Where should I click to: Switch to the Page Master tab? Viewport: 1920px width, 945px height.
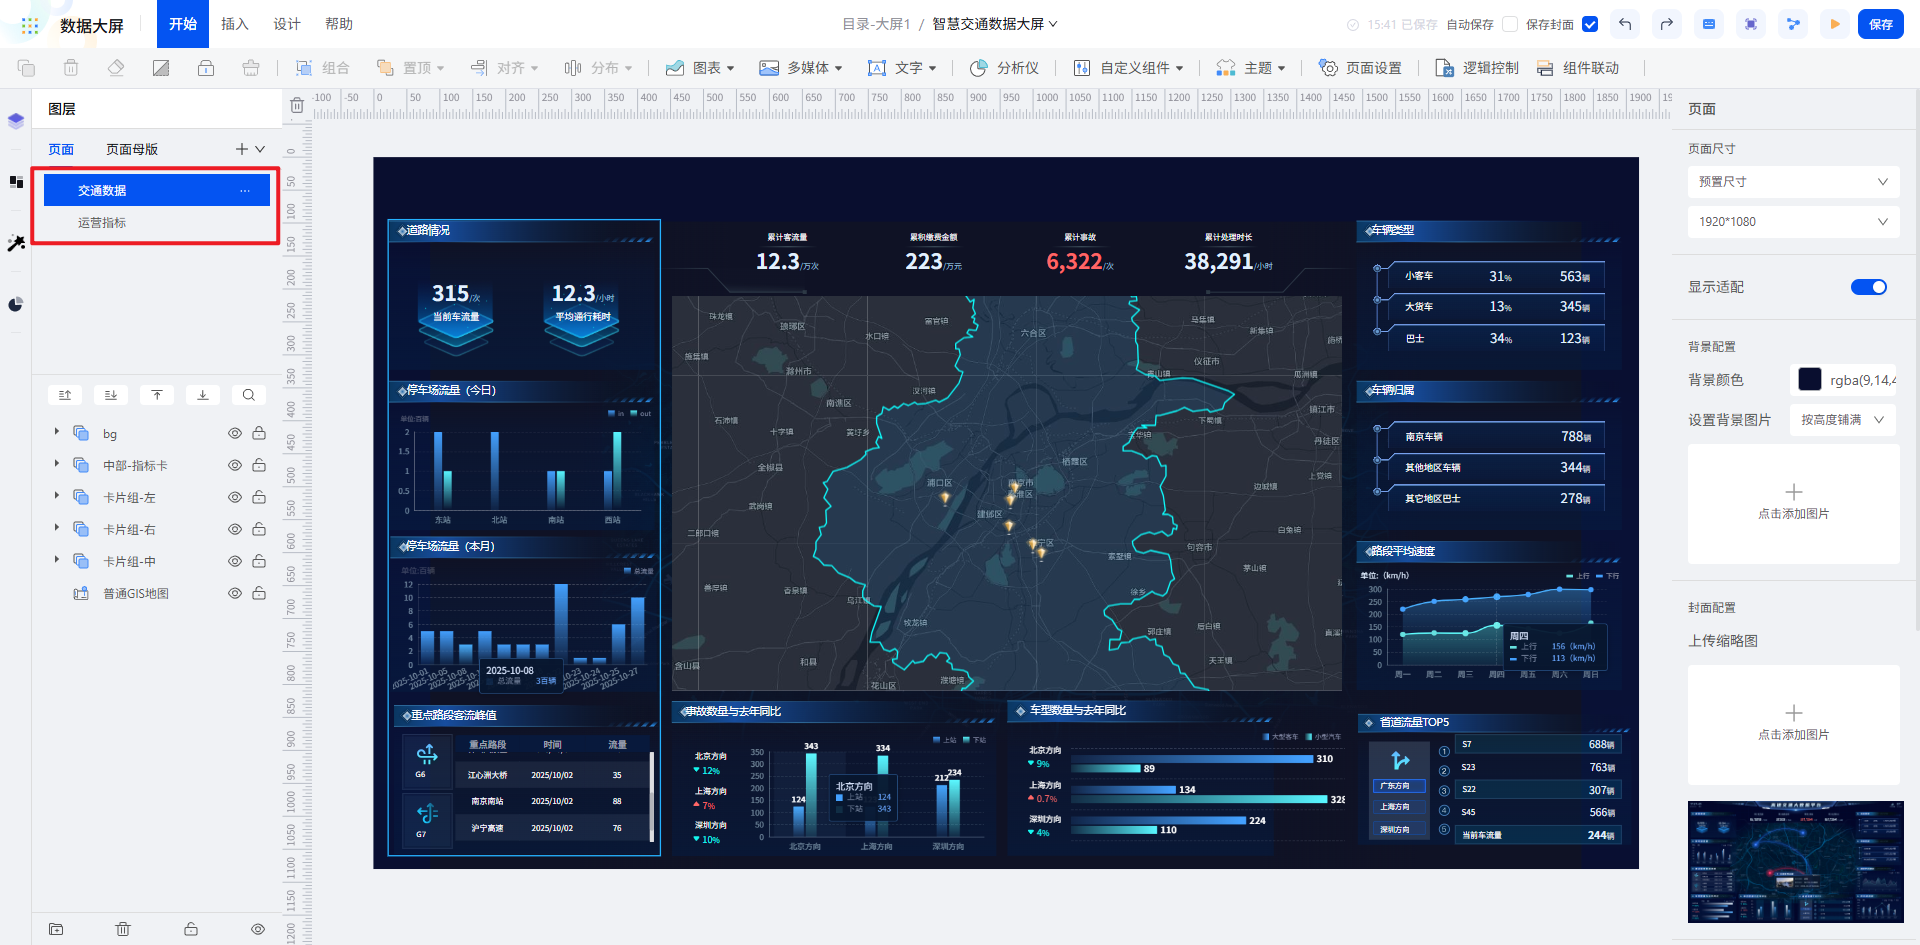coord(132,149)
